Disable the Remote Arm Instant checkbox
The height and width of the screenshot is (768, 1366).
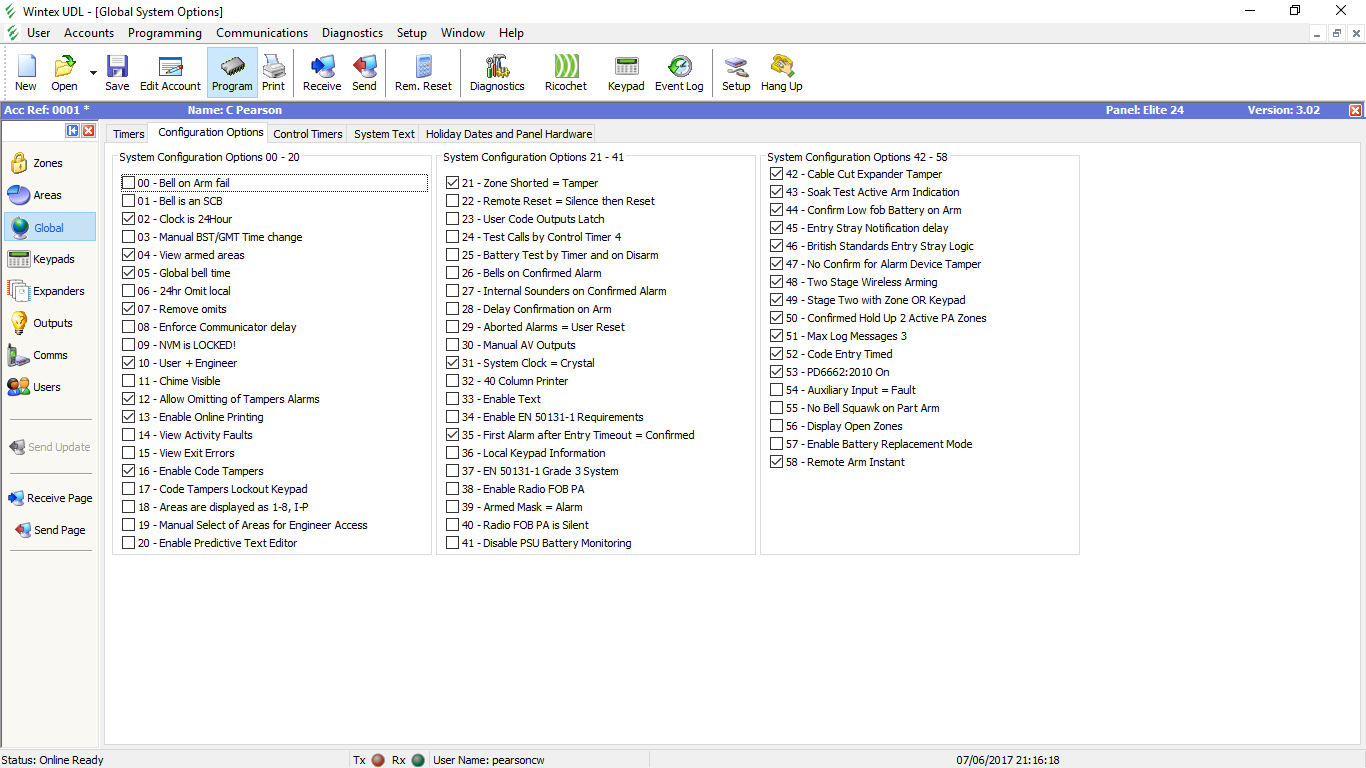pos(777,463)
